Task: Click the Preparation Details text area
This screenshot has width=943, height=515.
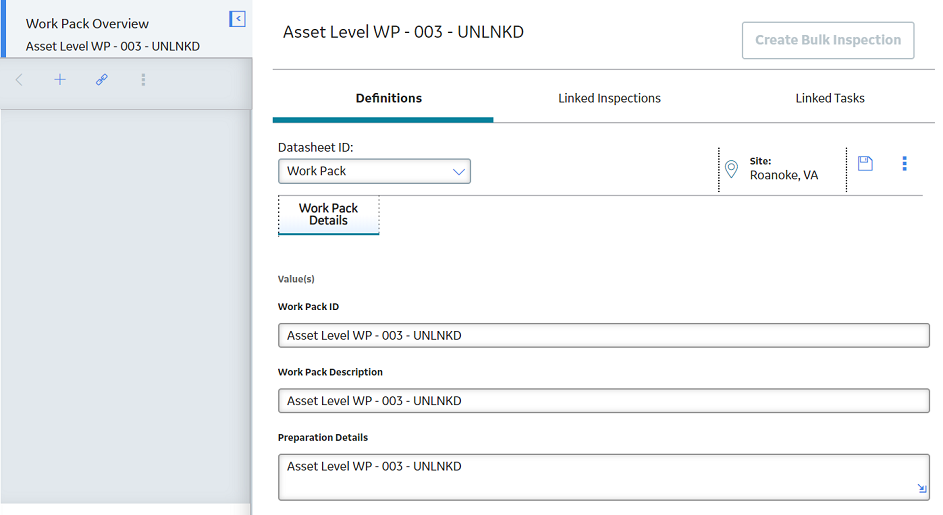Action: tap(604, 477)
